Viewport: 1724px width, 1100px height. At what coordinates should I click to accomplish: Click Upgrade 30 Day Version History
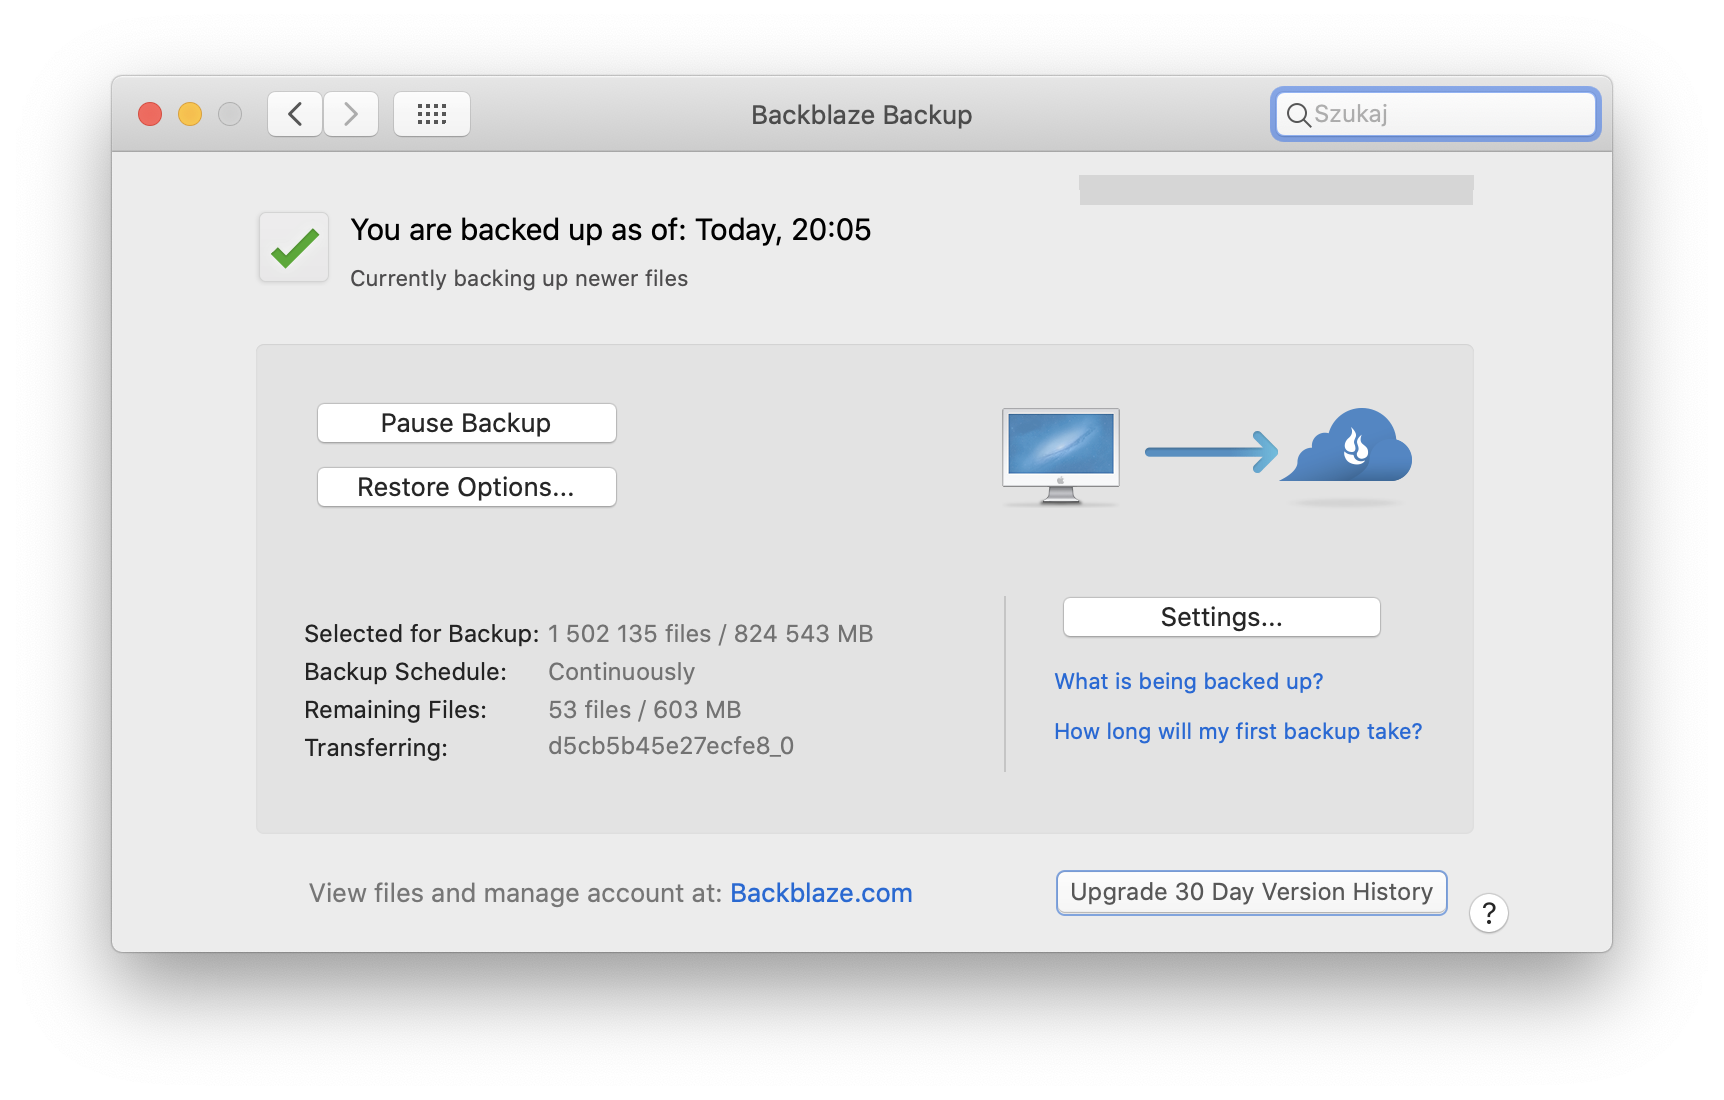(1250, 892)
